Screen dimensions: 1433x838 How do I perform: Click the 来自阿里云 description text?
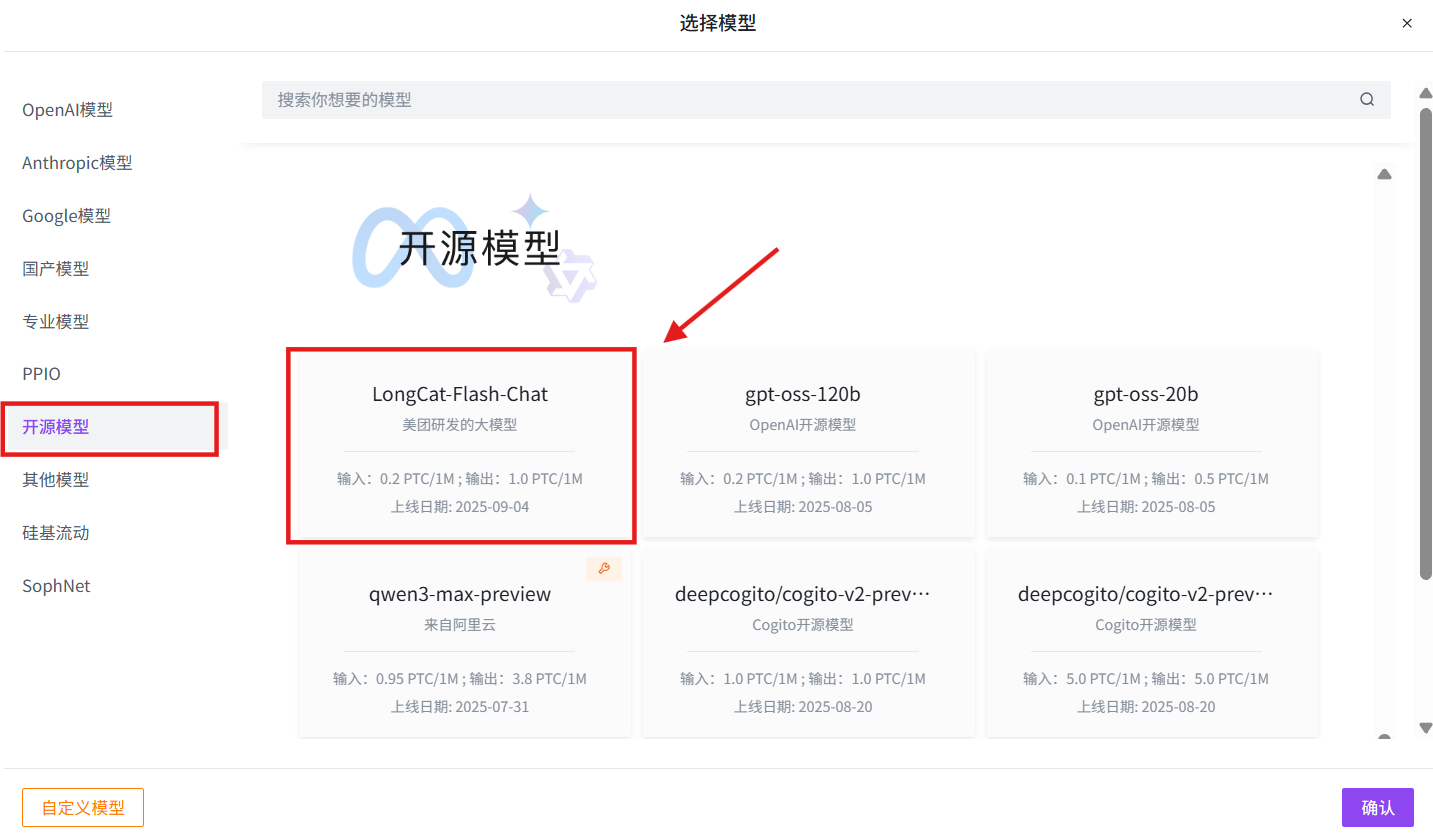click(460, 625)
